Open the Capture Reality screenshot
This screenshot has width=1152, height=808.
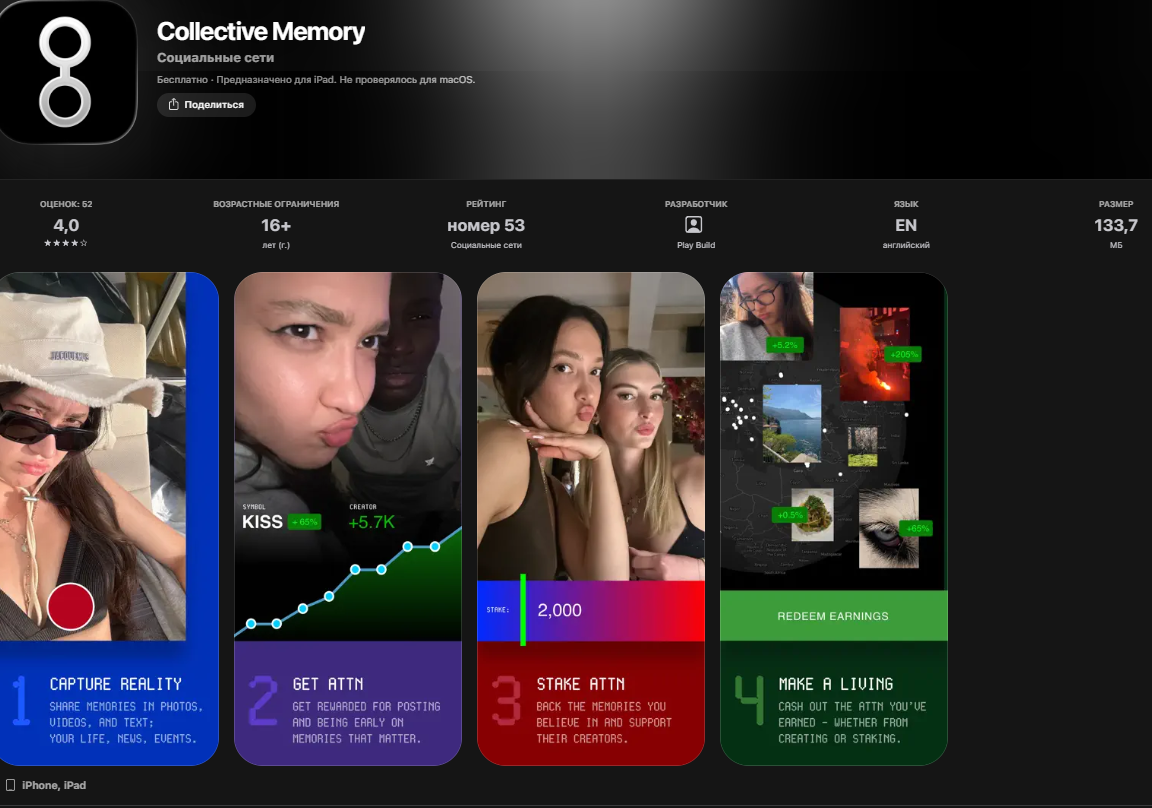coord(108,519)
